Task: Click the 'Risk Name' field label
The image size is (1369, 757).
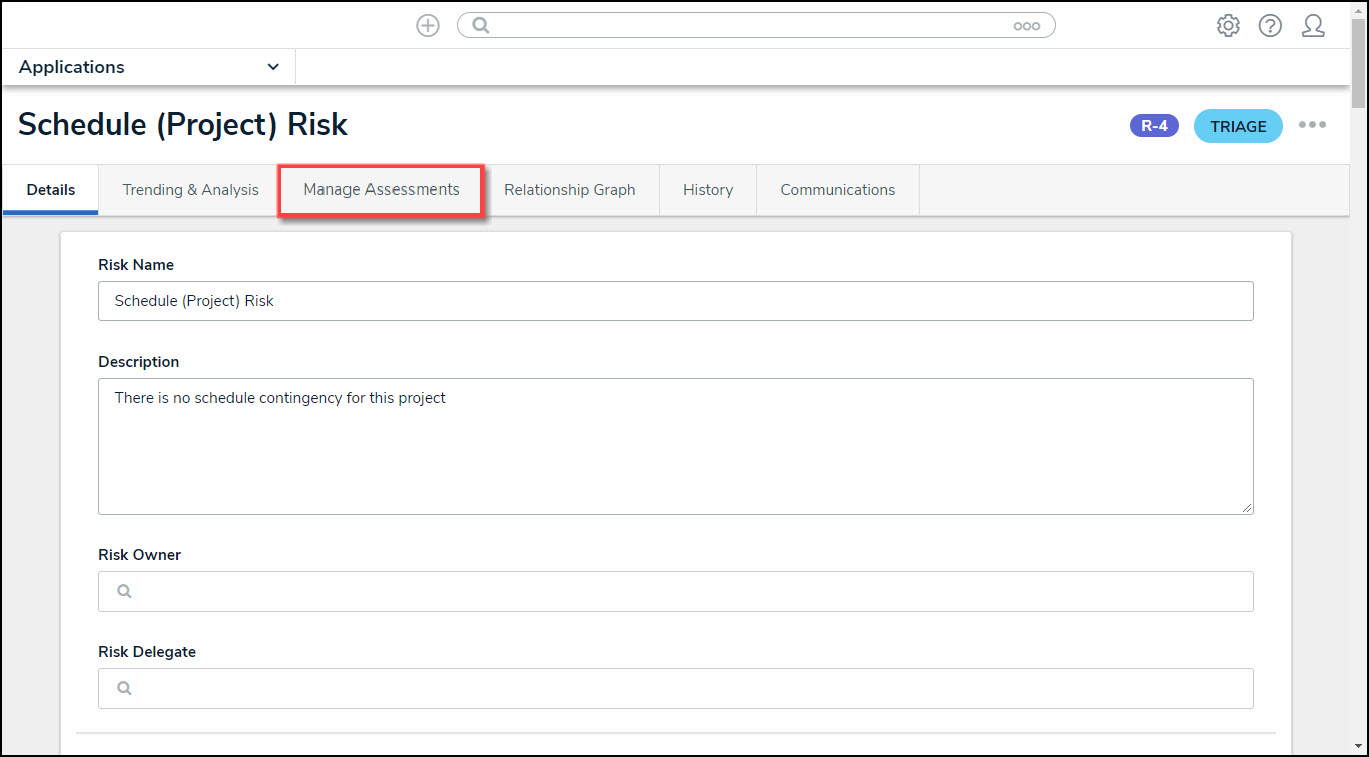Action: click(136, 265)
